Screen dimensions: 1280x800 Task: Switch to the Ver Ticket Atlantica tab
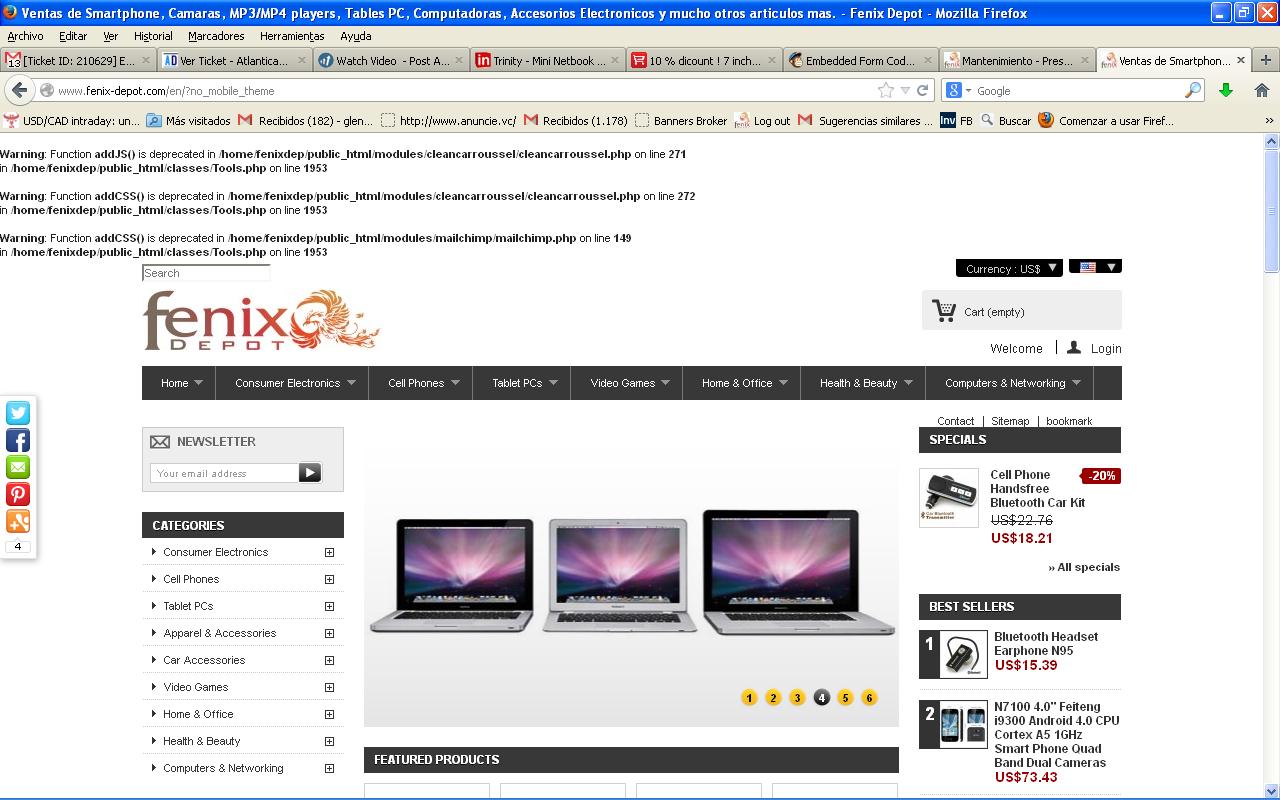point(234,60)
